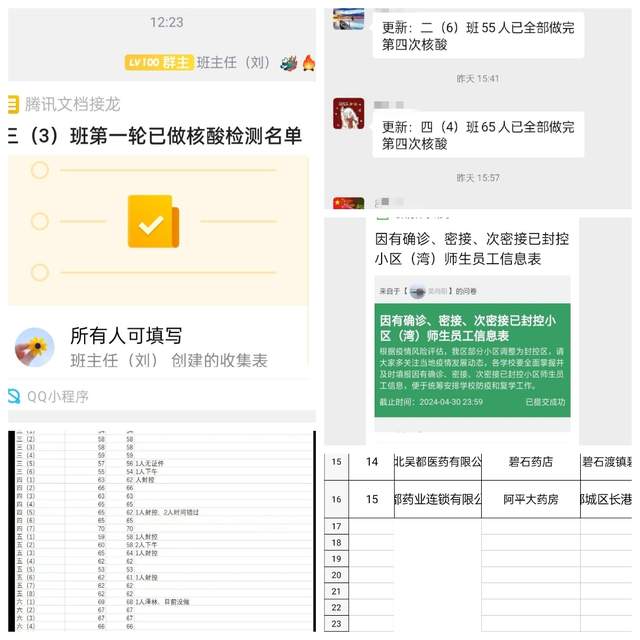Click the 昨天 15:57 timestamp
This screenshot has width=640, height=640.
[478, 178]
